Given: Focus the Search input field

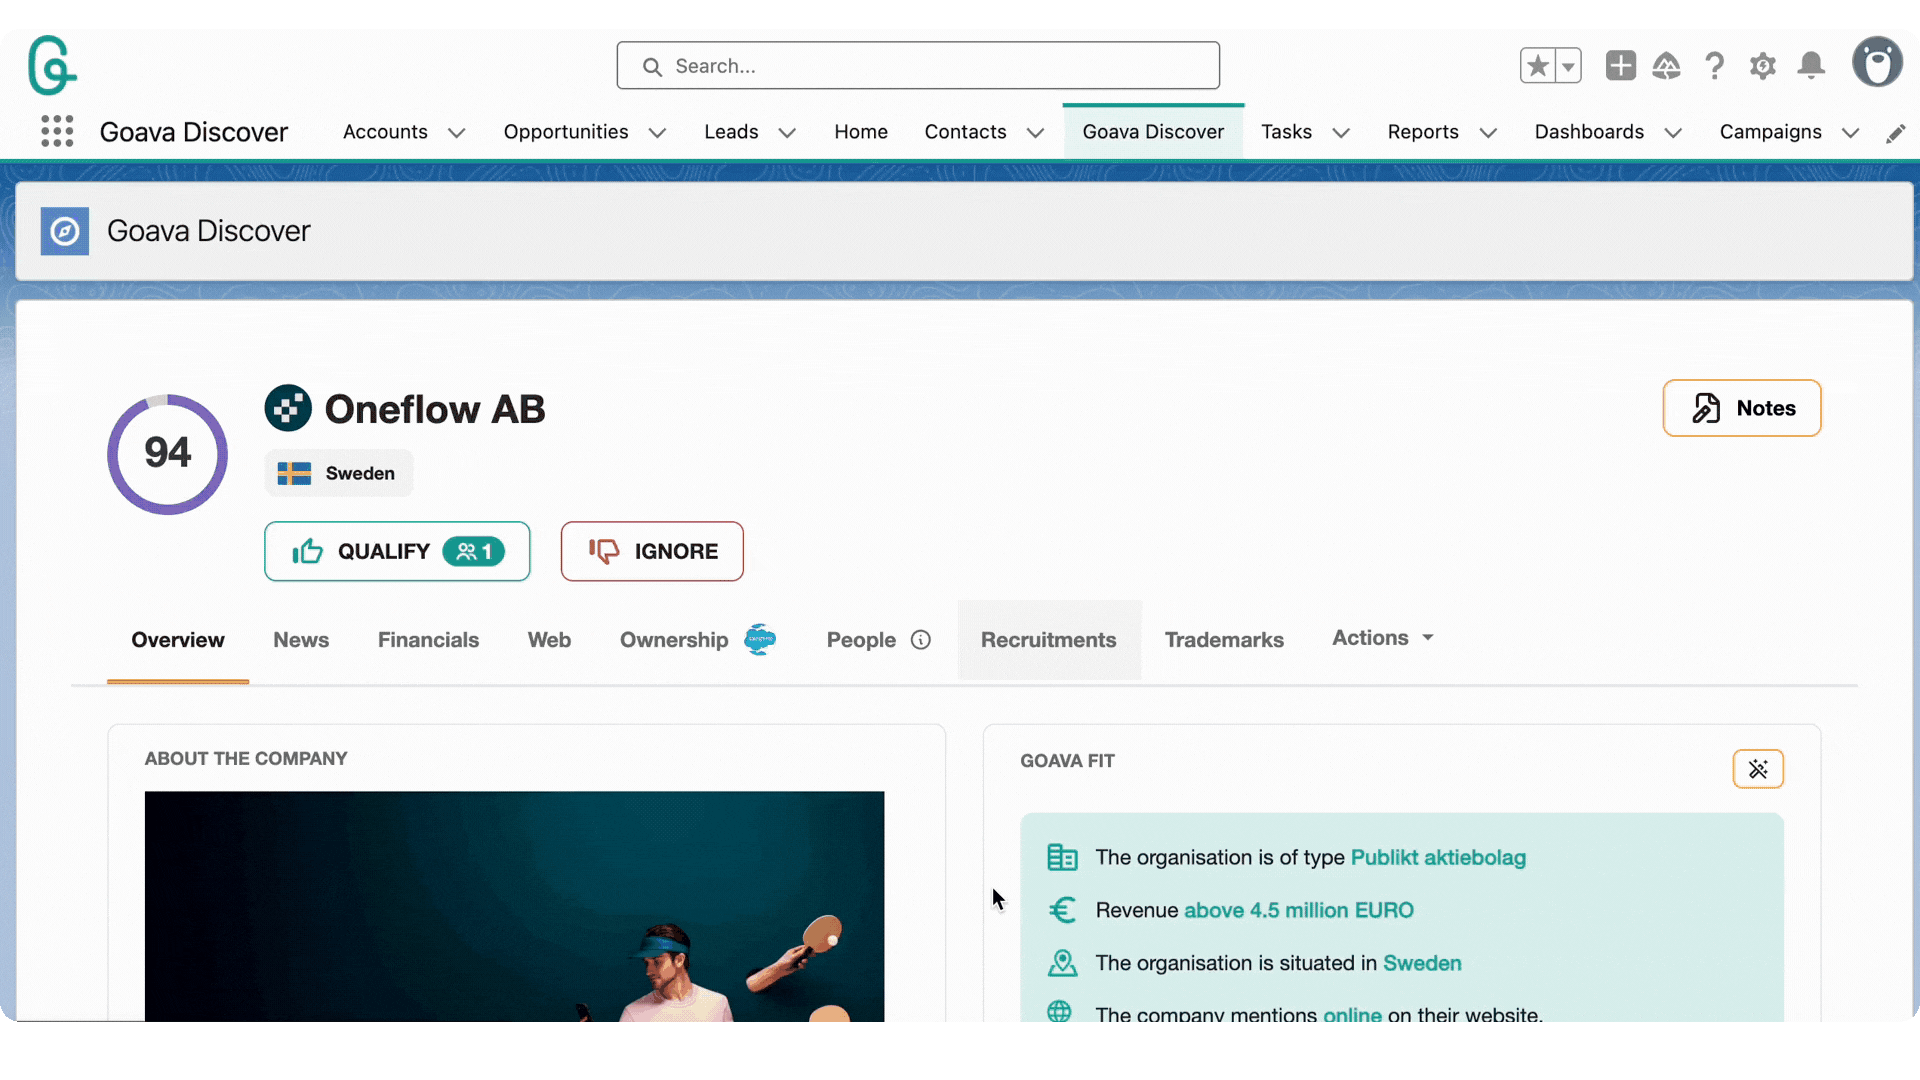Looking at the screenshot, I should click(918, 66).
